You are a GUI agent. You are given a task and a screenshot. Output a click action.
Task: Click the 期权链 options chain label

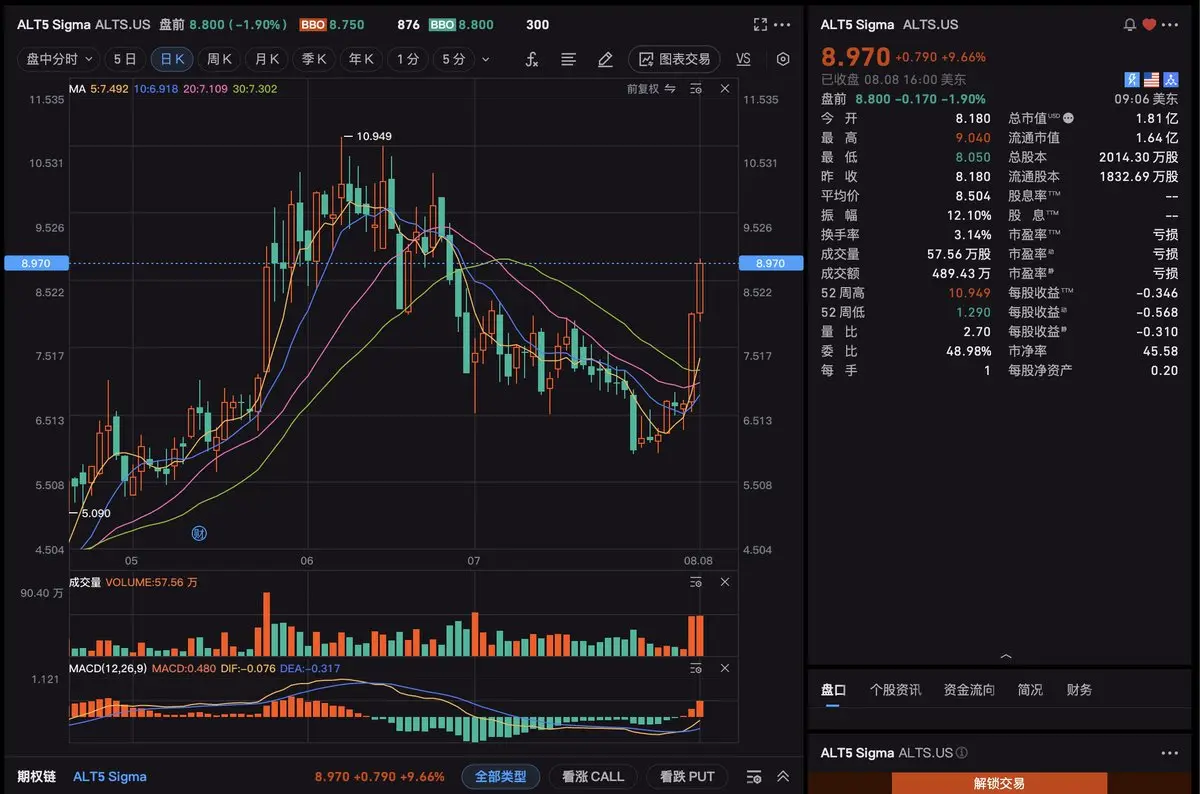pyautogui.click(x=36, y=776)
